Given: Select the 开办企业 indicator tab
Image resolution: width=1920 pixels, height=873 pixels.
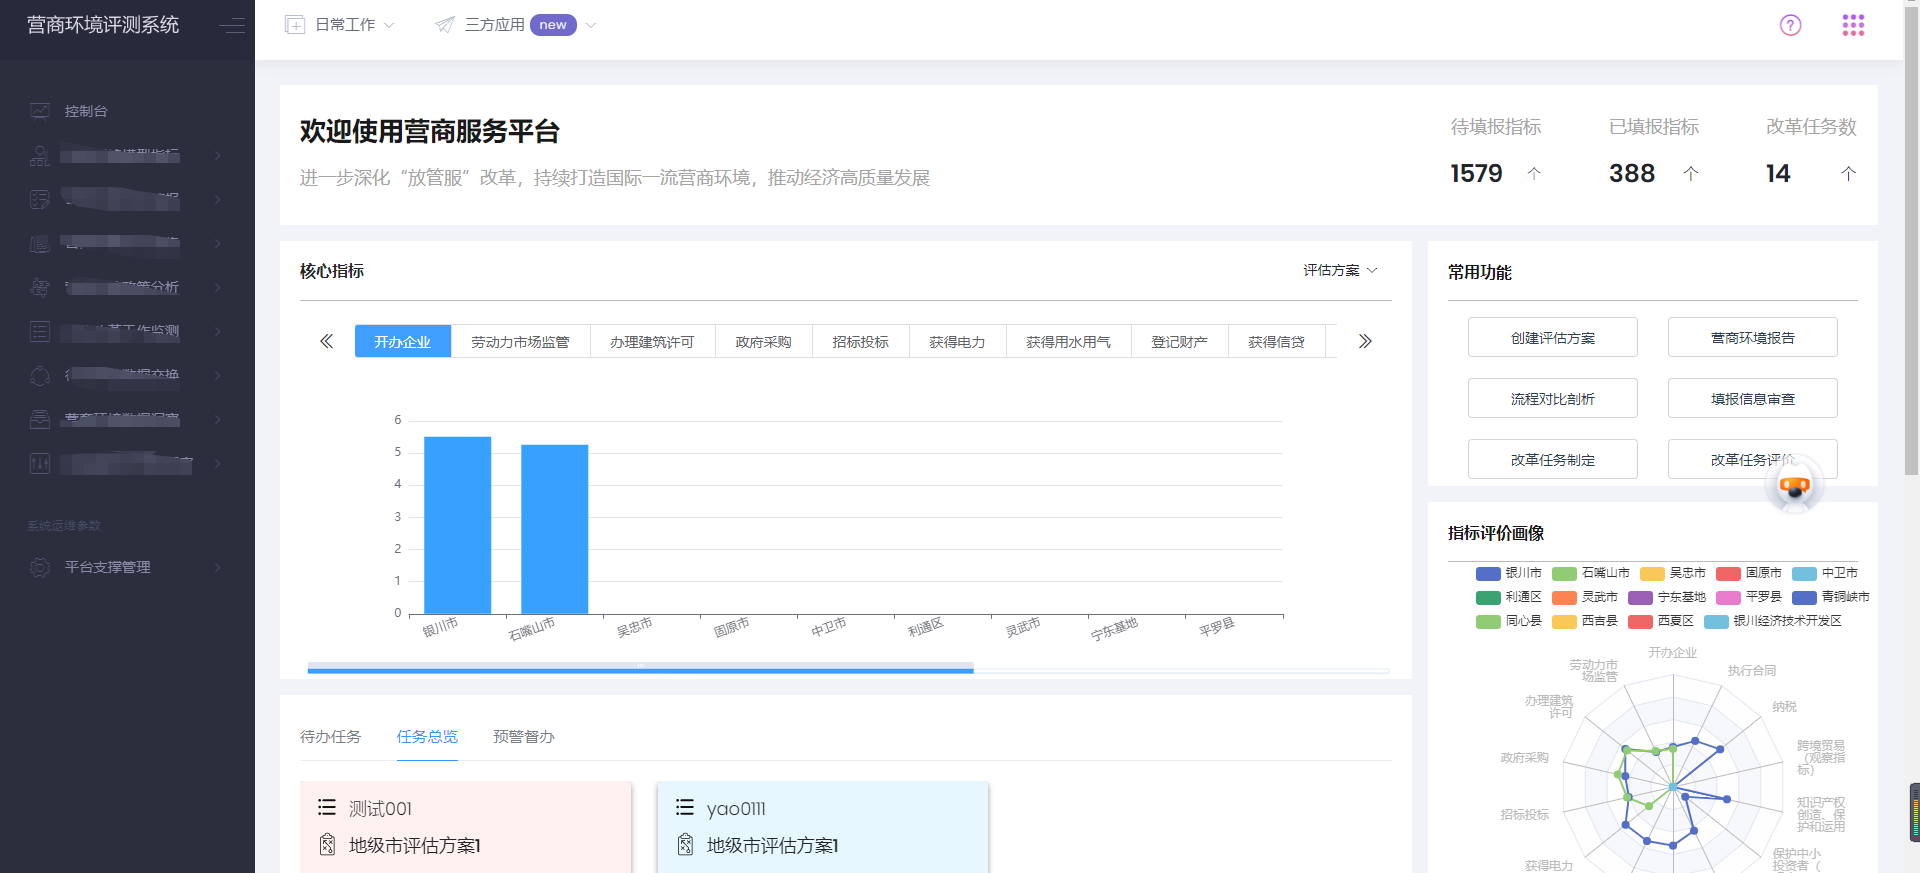Looking at the screenshot, I should pyautogui.click(x=403, y=341).
